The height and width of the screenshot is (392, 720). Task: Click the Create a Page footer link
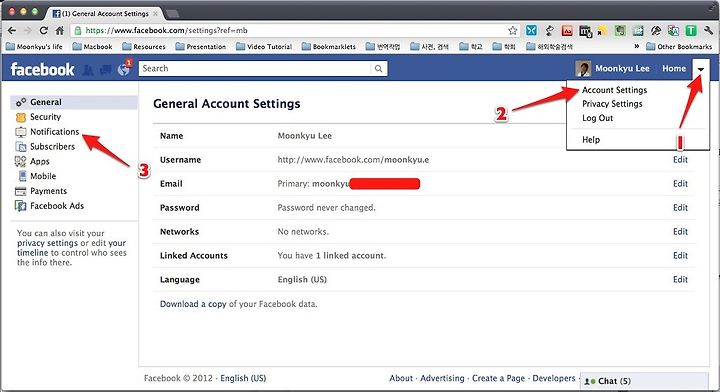tap(498, 378)
